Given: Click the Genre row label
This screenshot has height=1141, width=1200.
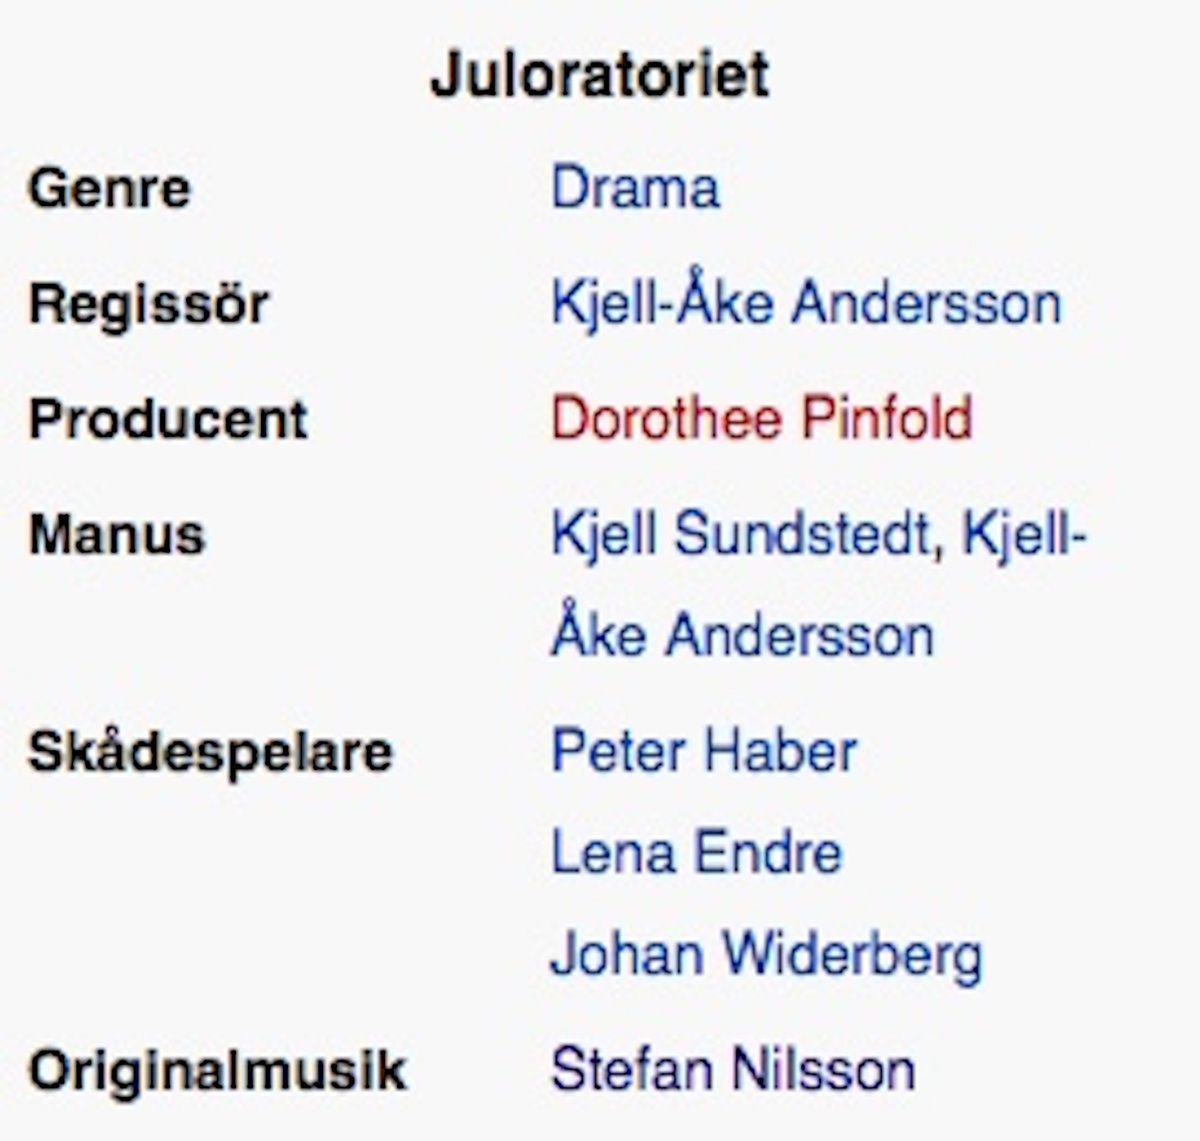Looking at the screenshot, I should coord(109,188).
